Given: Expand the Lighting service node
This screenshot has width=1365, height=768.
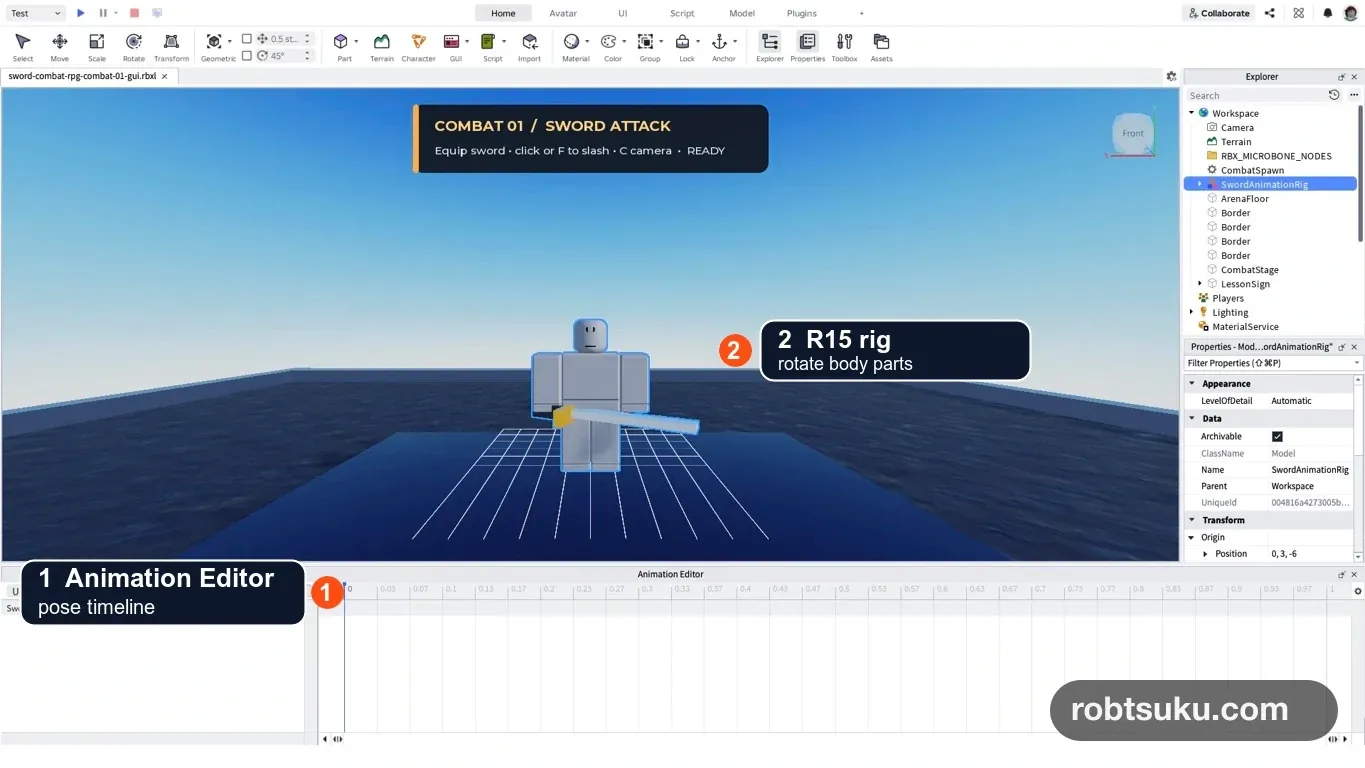Looking at the screenshot, I should pyautogui.click(x=1191, y=312).
